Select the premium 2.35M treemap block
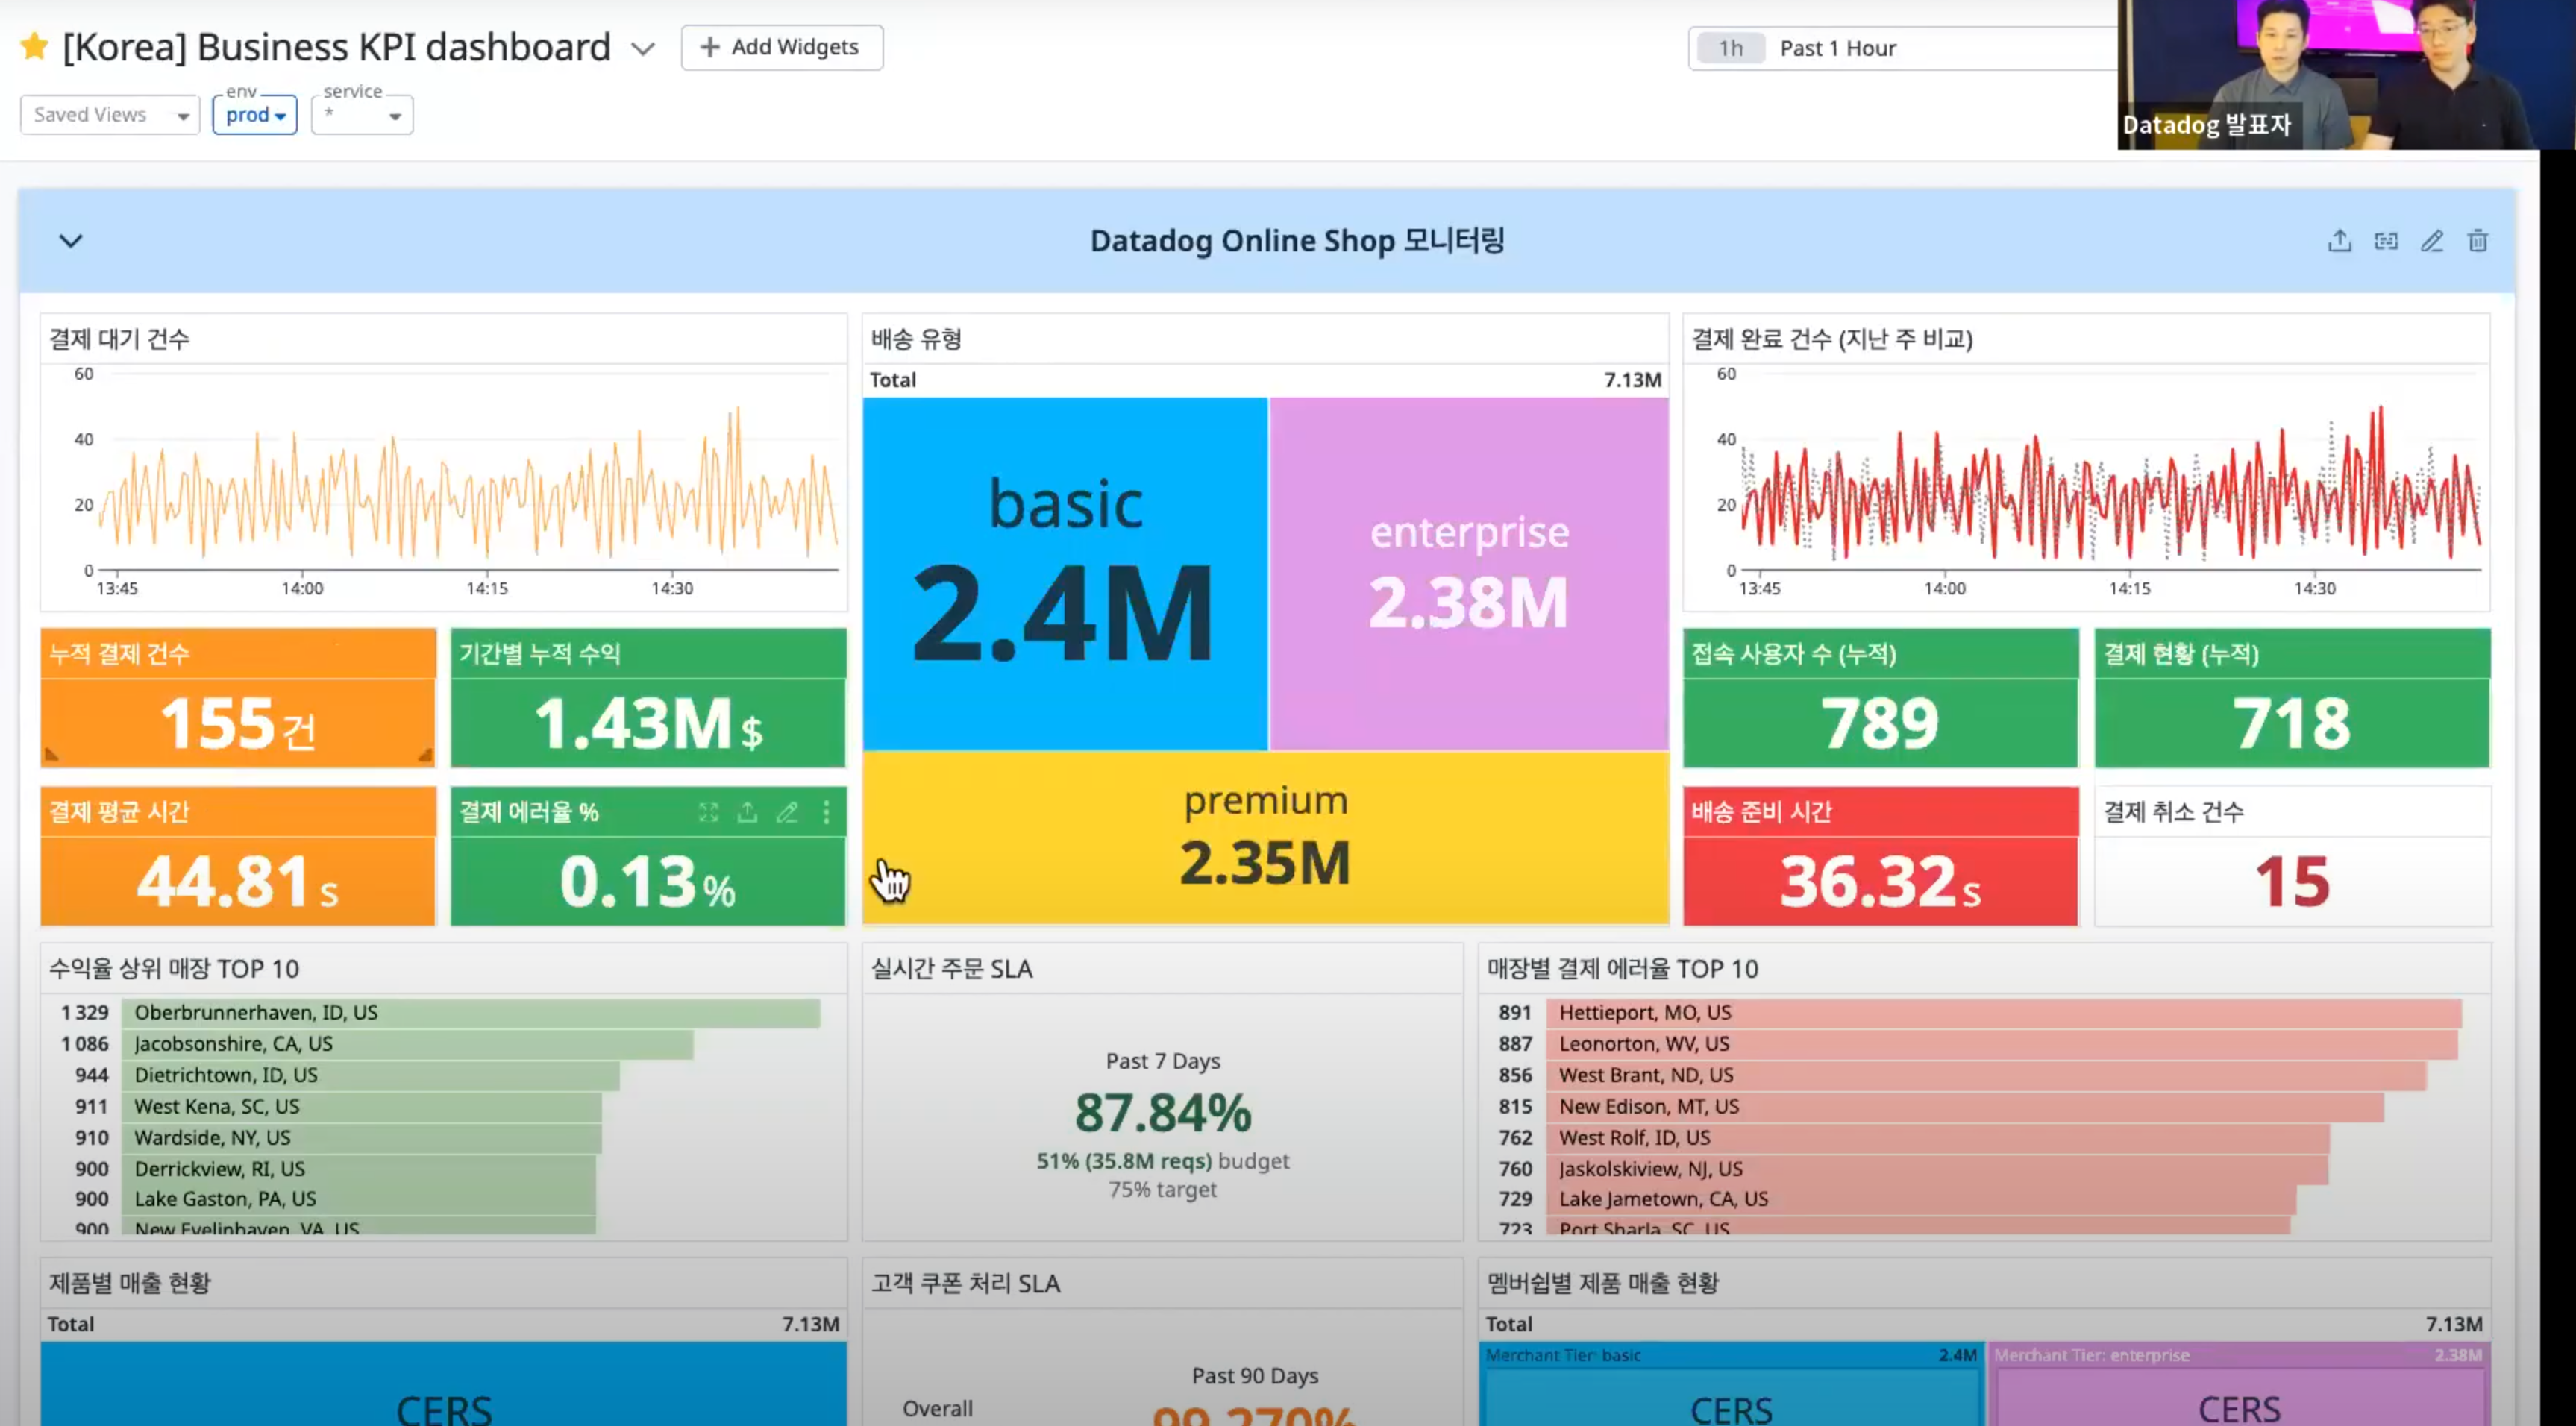 coord(1266,838)
